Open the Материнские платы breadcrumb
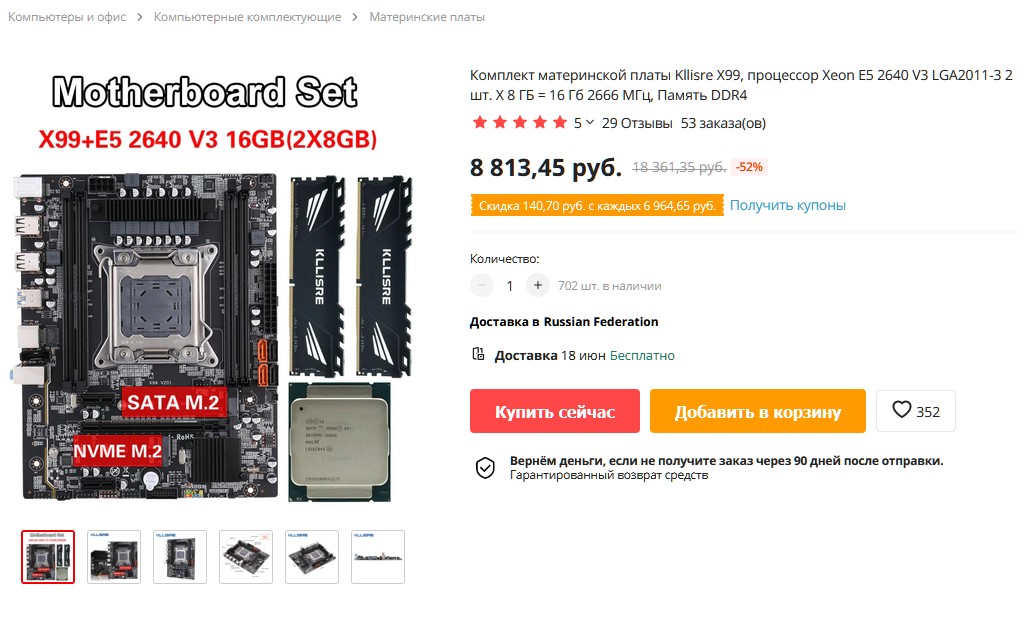The image size is (1034, 624). [x=427, y=17]
